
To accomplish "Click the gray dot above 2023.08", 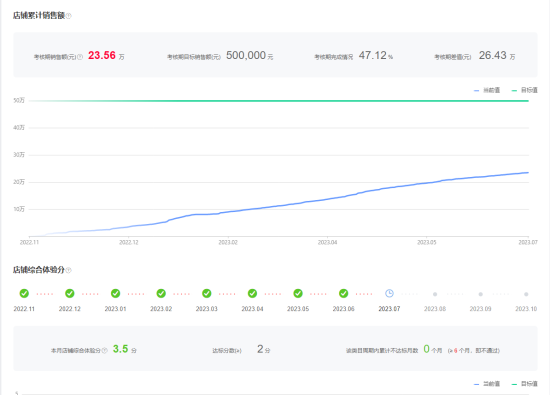I will [435, 294].
